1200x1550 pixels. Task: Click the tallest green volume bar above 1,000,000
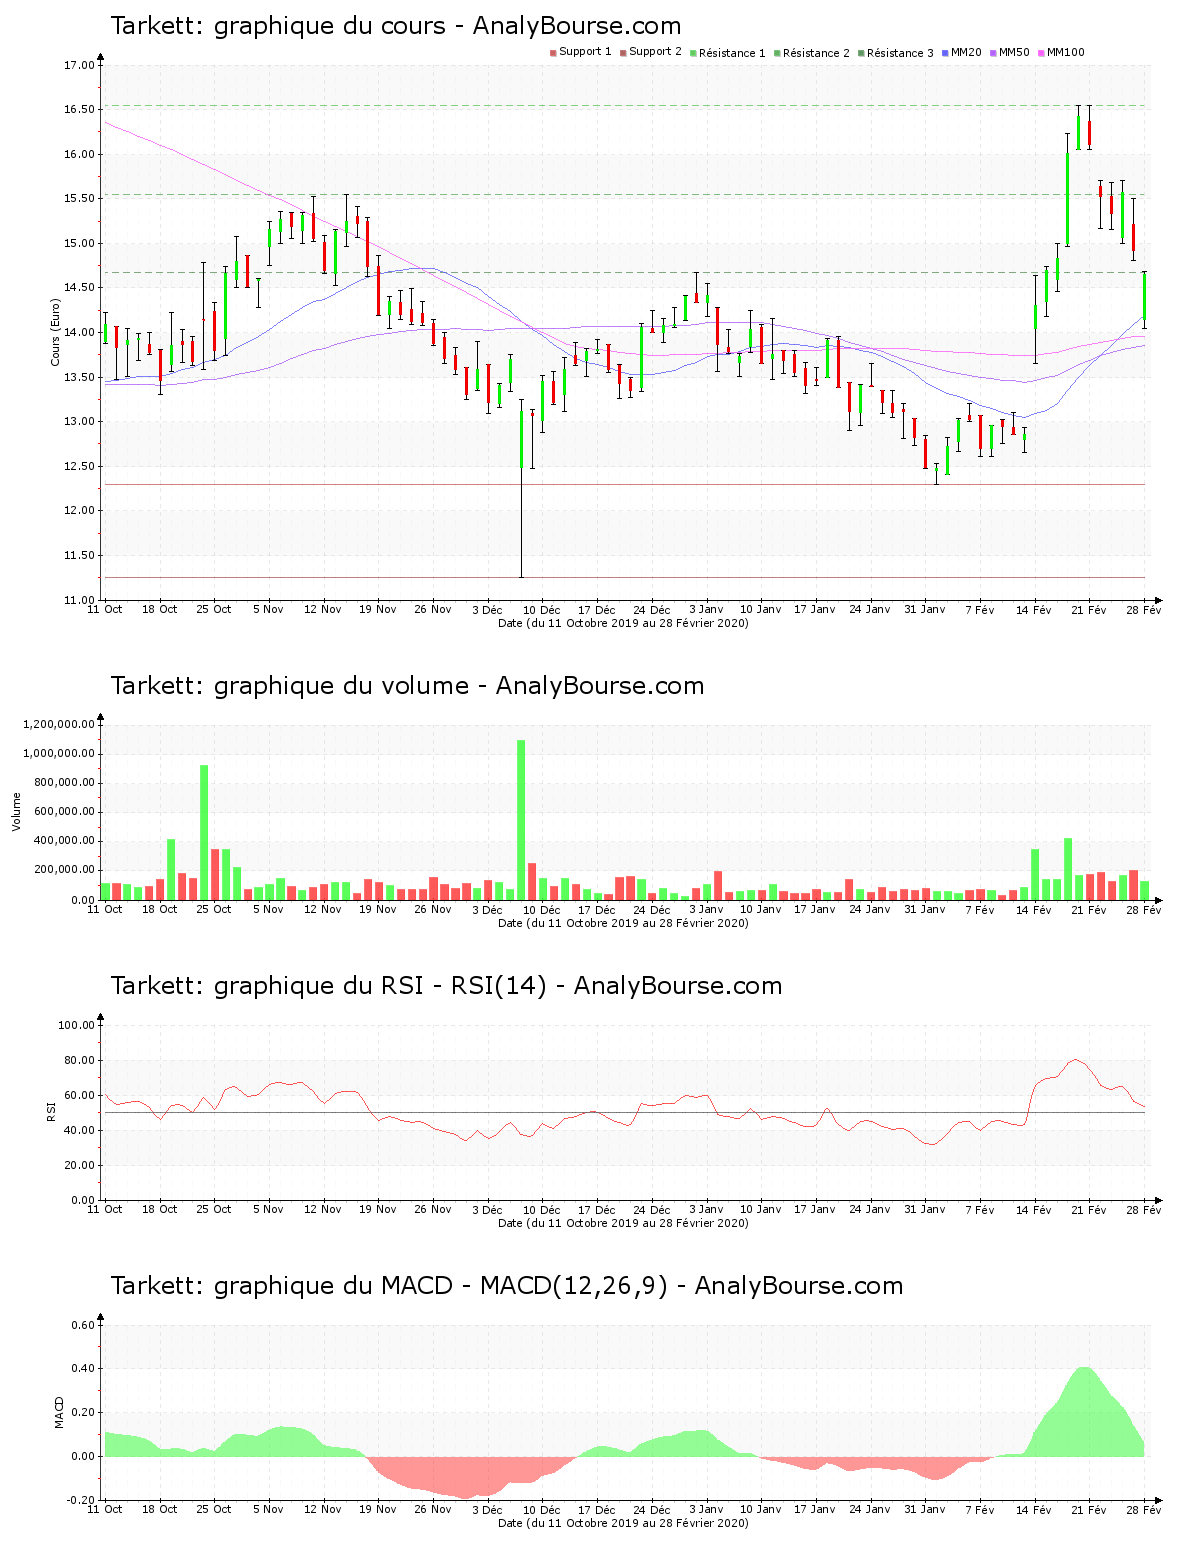(x=521, y=820)
